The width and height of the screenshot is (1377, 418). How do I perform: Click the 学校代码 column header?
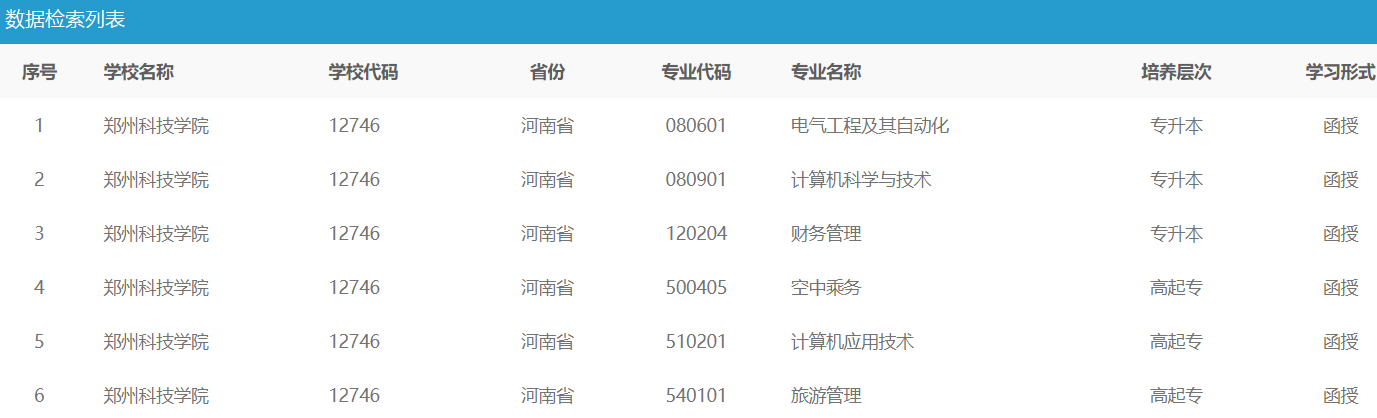[363, 72]
